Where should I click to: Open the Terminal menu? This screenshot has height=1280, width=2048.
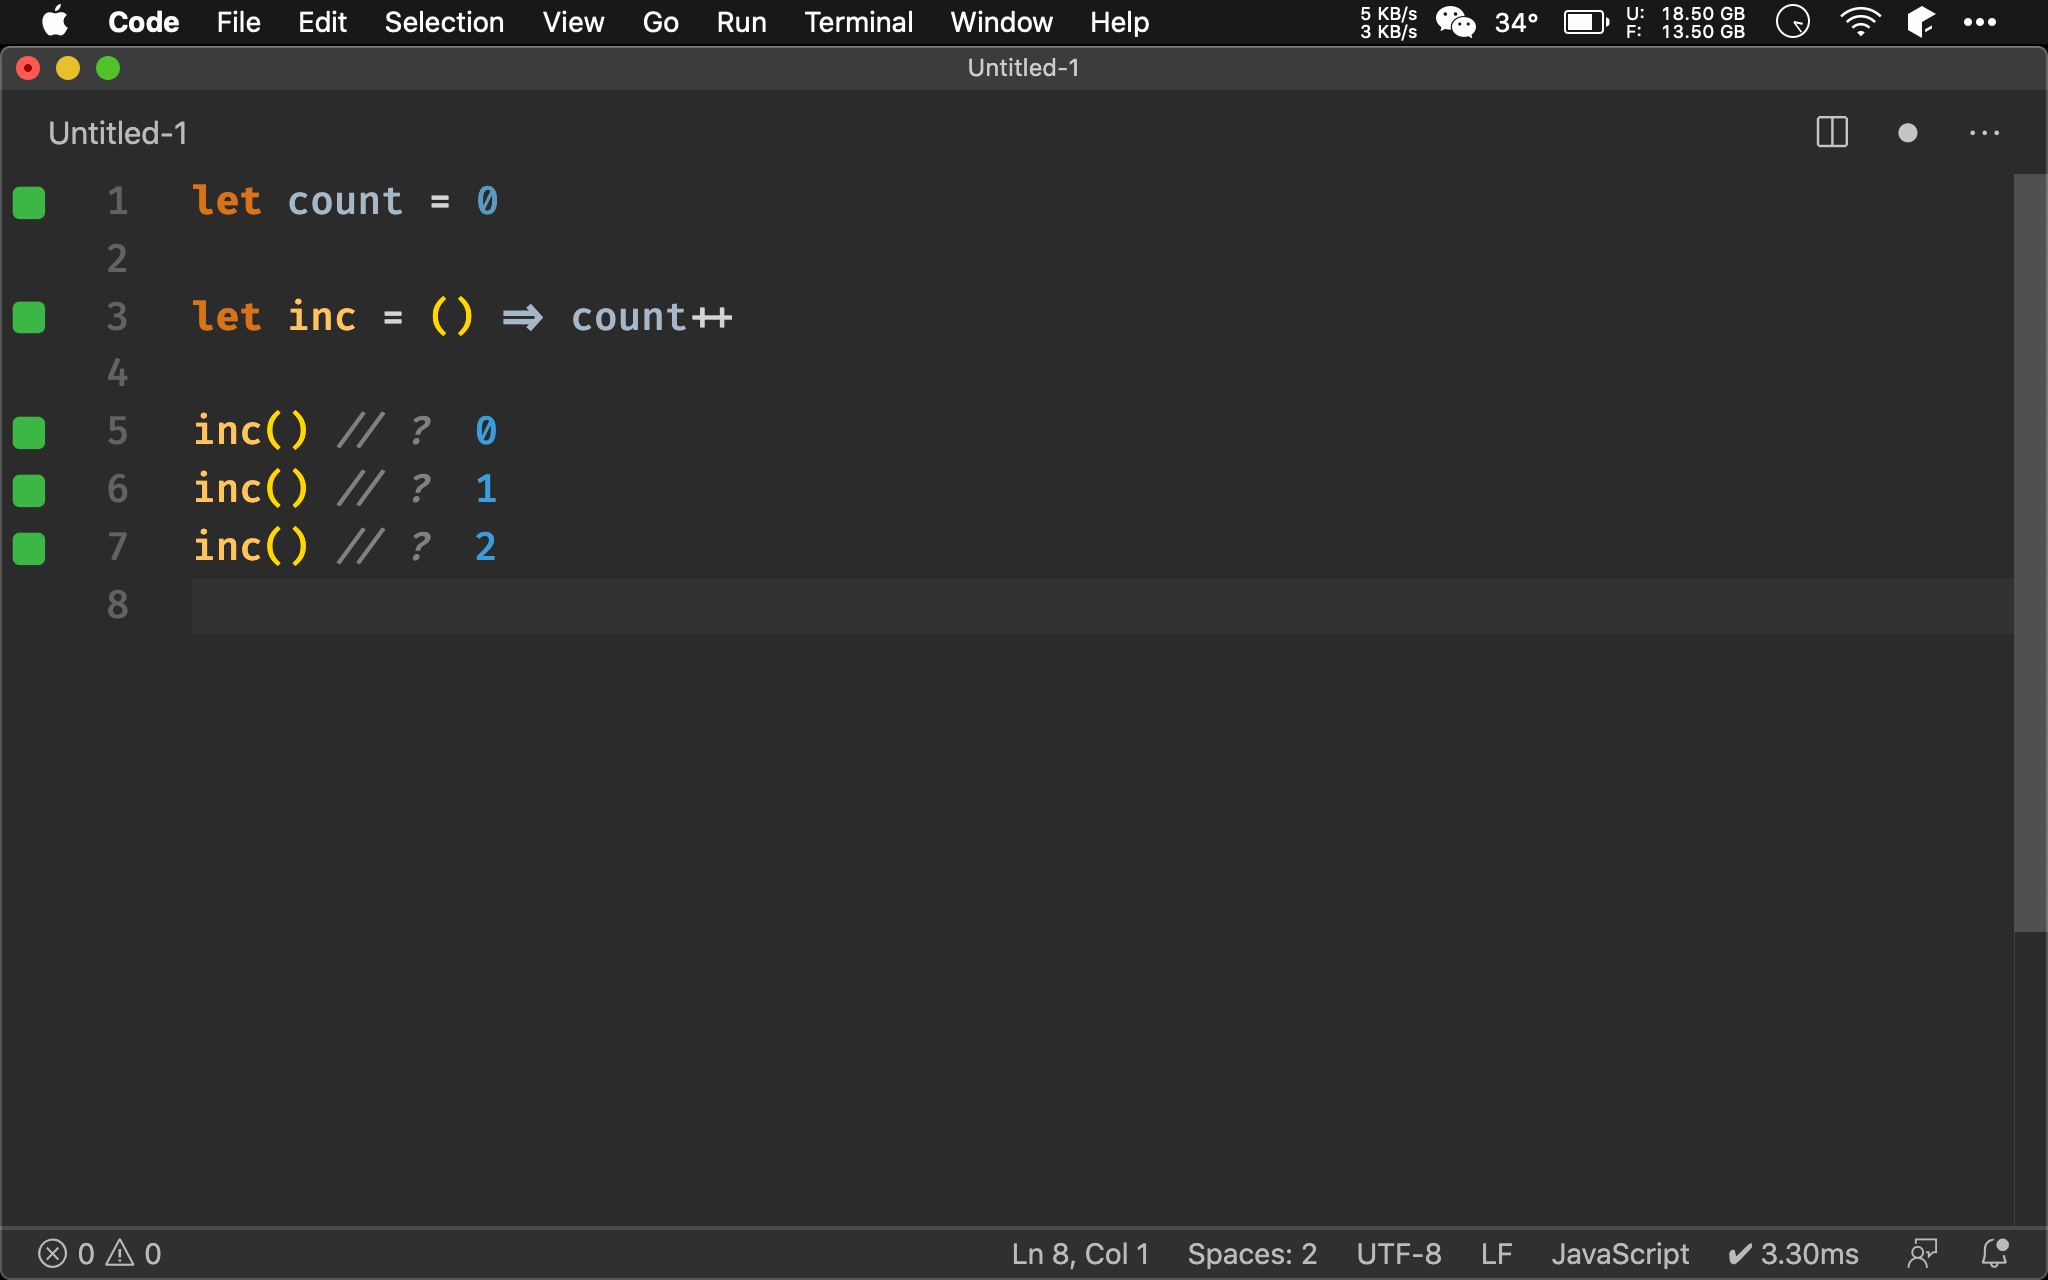(858, 22)
